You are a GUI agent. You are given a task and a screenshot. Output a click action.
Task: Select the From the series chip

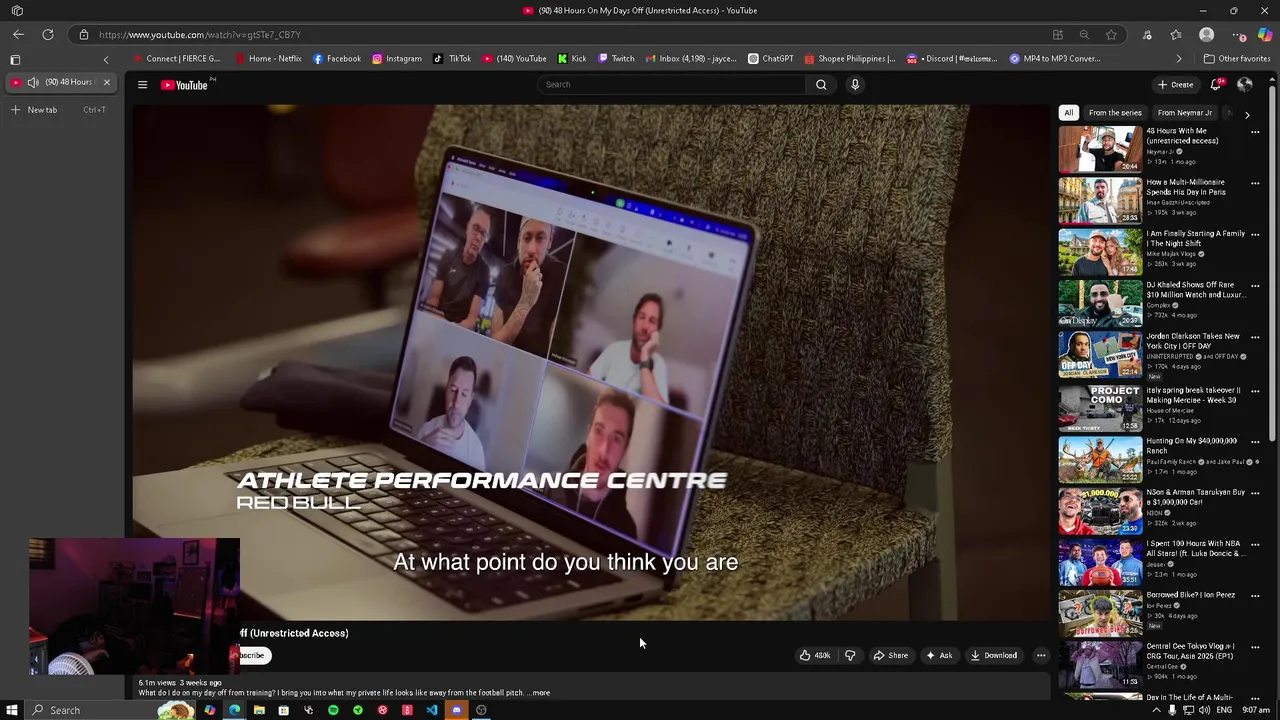point(1115,113)
